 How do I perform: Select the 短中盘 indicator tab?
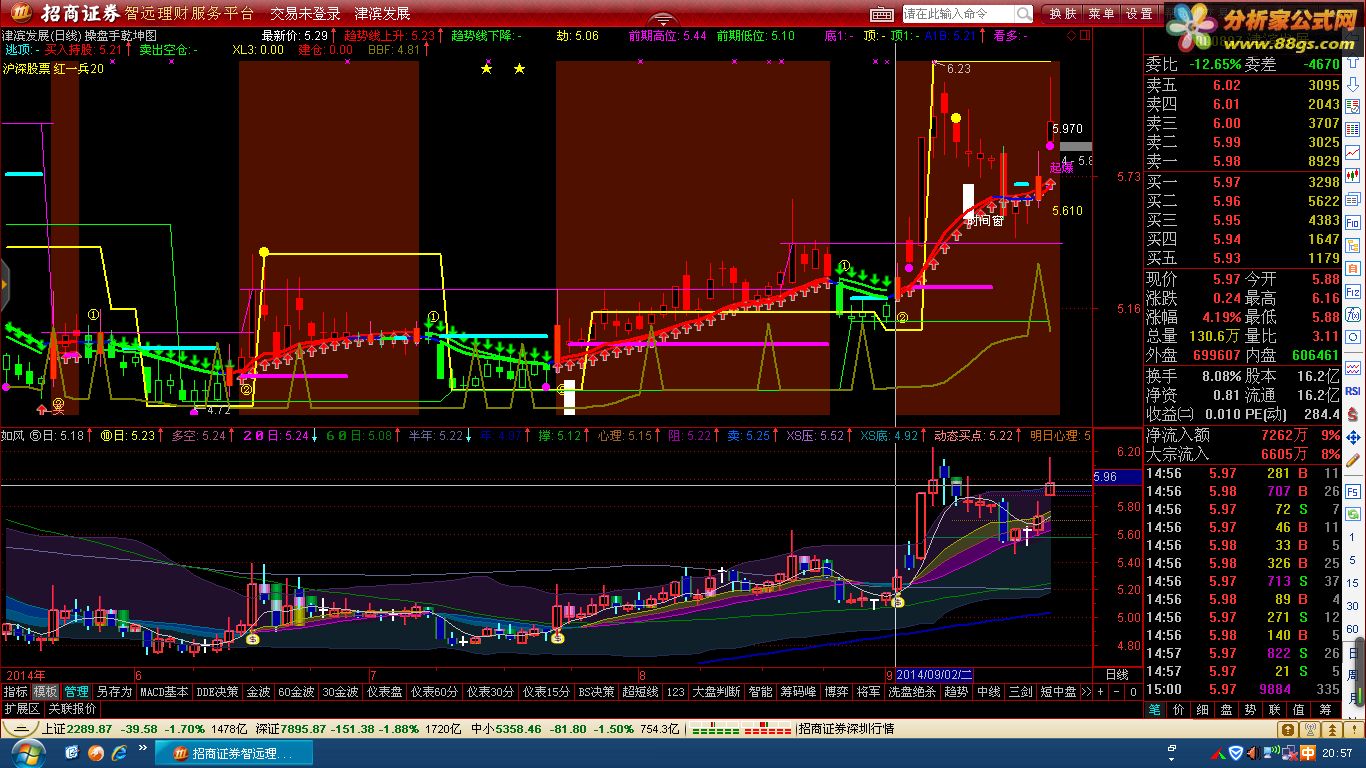tap(1058, 691)
